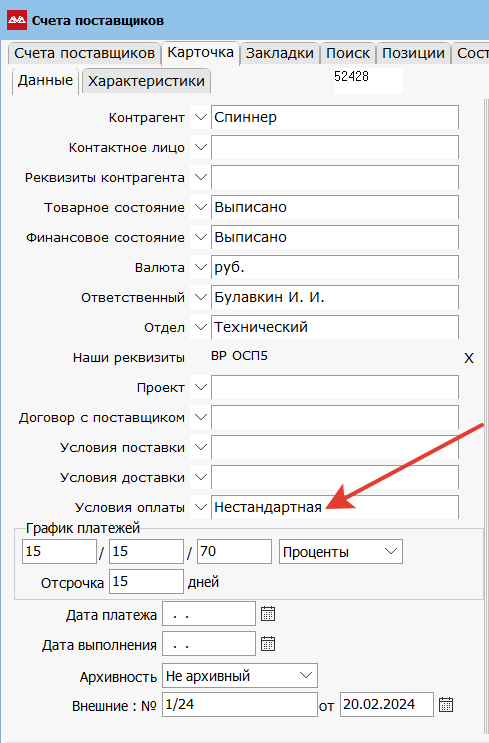489x743 pixels.
Task: Open the Проценты combo box
Action: tap(341, 552)
